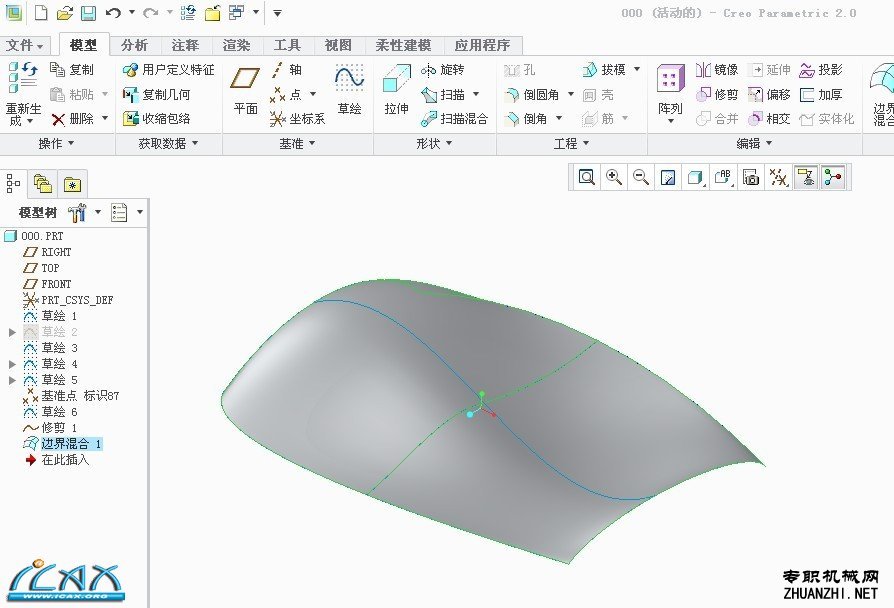The image size is (894, 608).
Task: Open the 编辑 group dropdown
Action: [x=754, y=144]
